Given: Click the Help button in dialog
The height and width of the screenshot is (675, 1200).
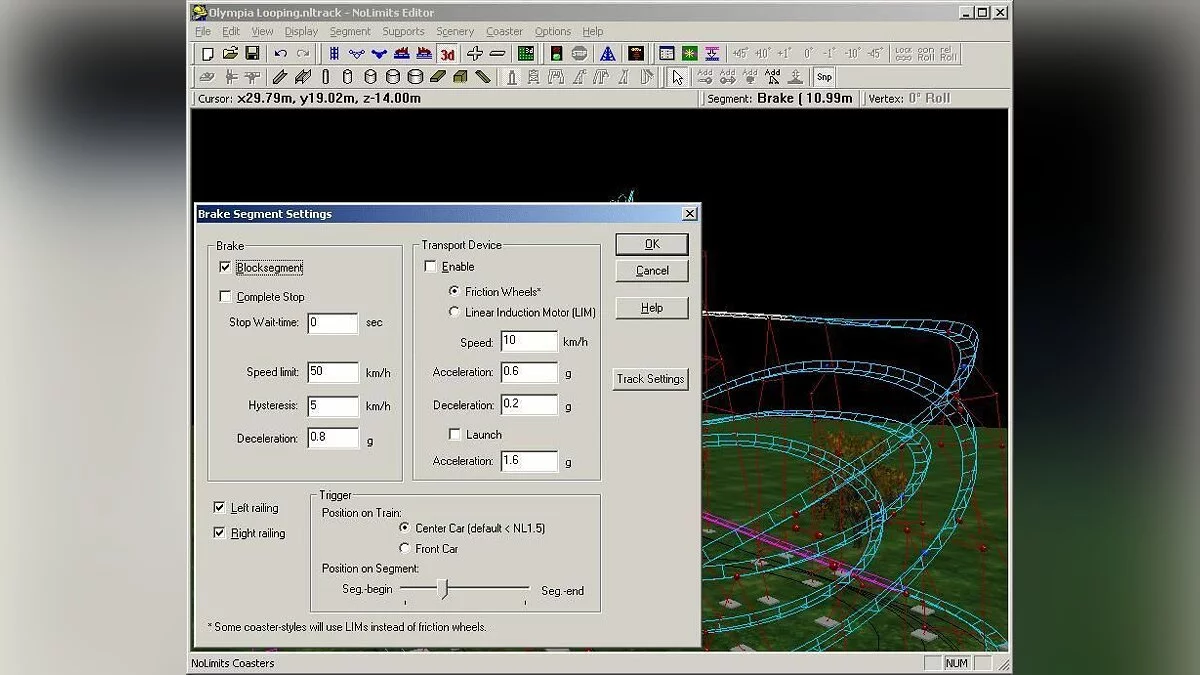Looking at the screenshot, I should point(652,308).
